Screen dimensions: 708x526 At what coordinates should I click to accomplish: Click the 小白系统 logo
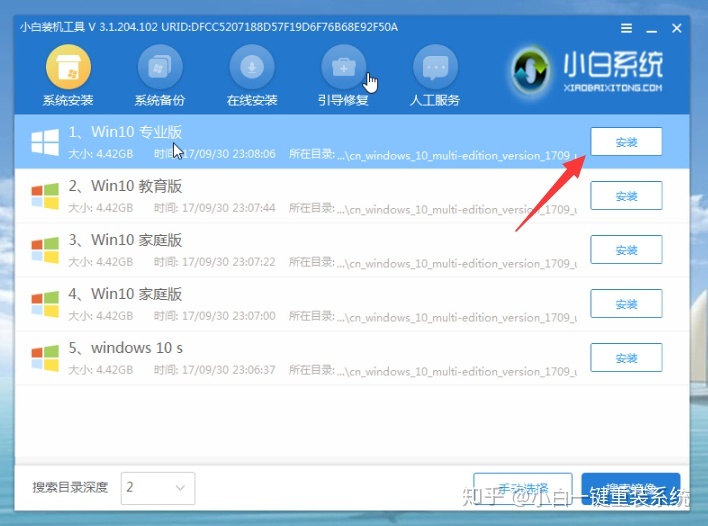click(x=587, y=70)
